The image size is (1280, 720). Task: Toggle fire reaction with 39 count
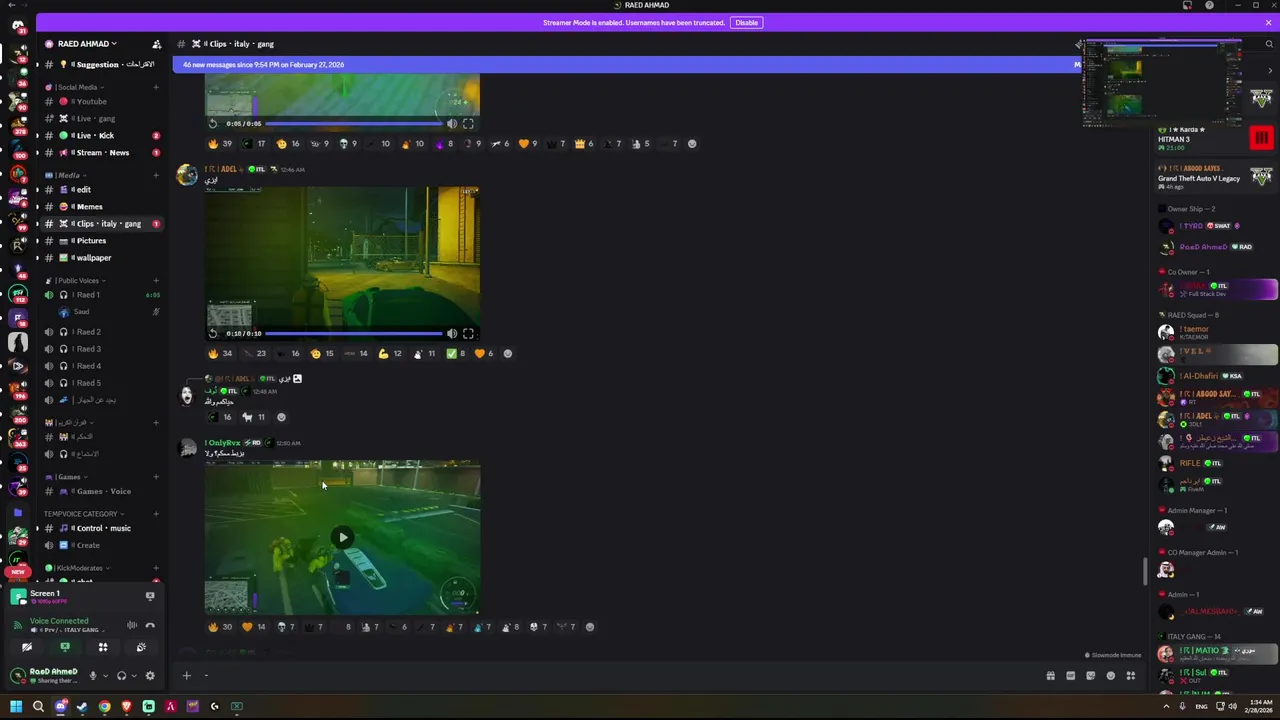click(x=220, y=143)
